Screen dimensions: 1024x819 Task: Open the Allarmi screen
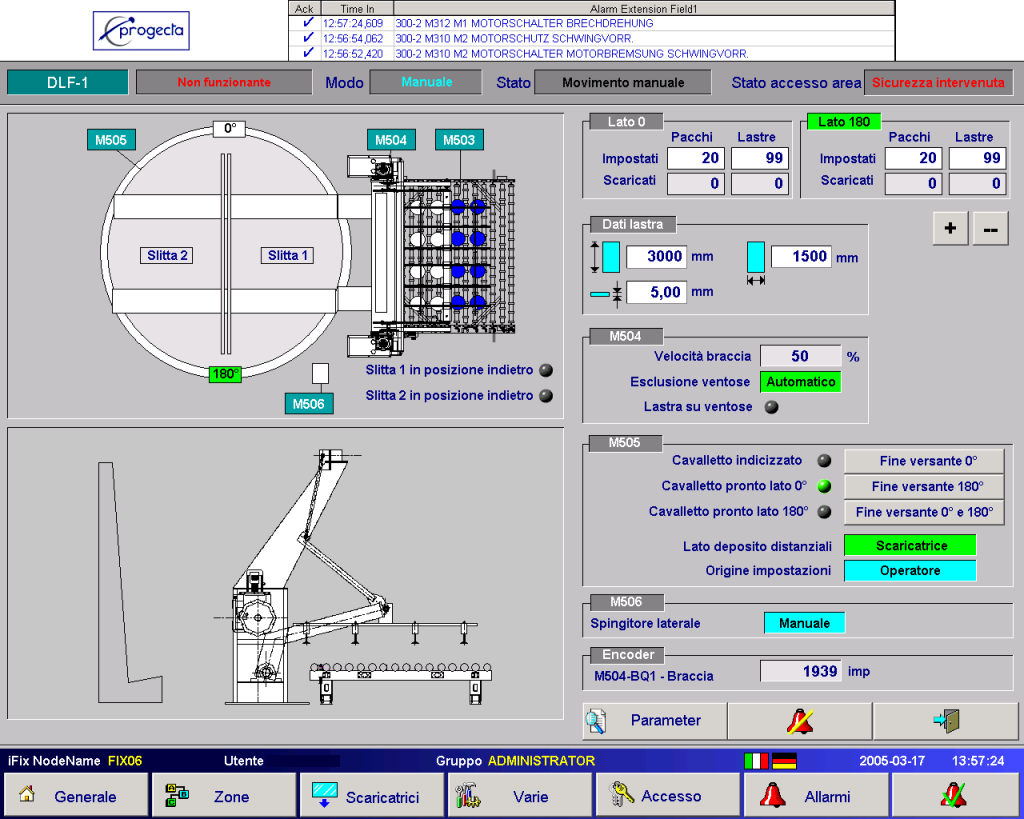[x=816, y=795]
